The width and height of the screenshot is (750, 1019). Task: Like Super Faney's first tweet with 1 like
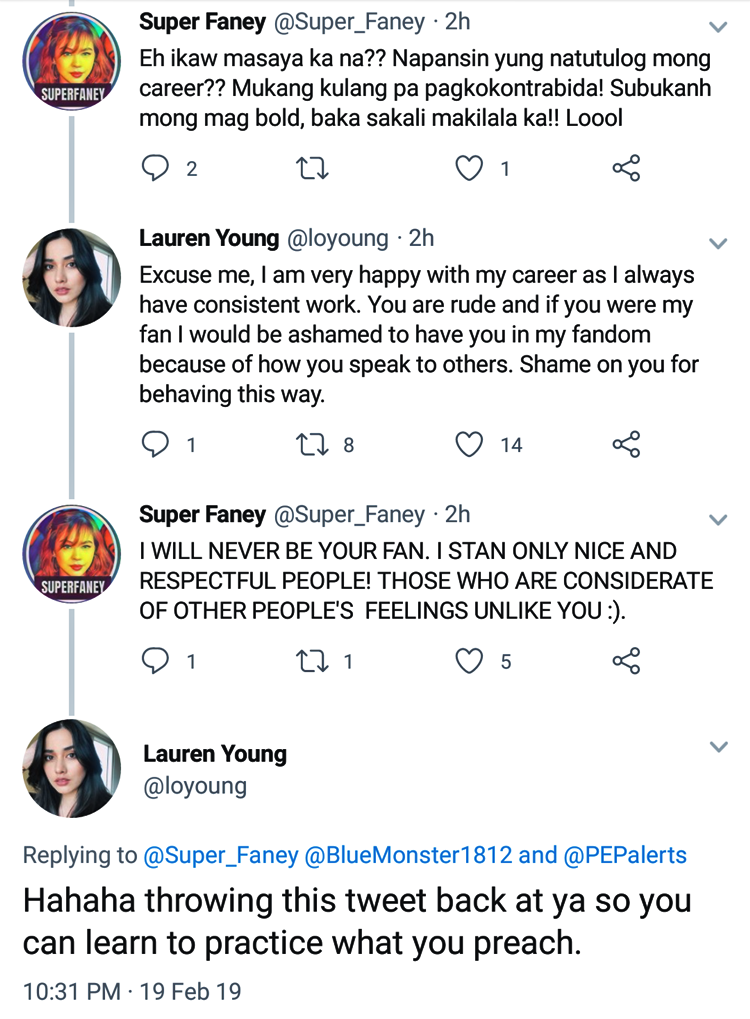click(x=469, y=168)
